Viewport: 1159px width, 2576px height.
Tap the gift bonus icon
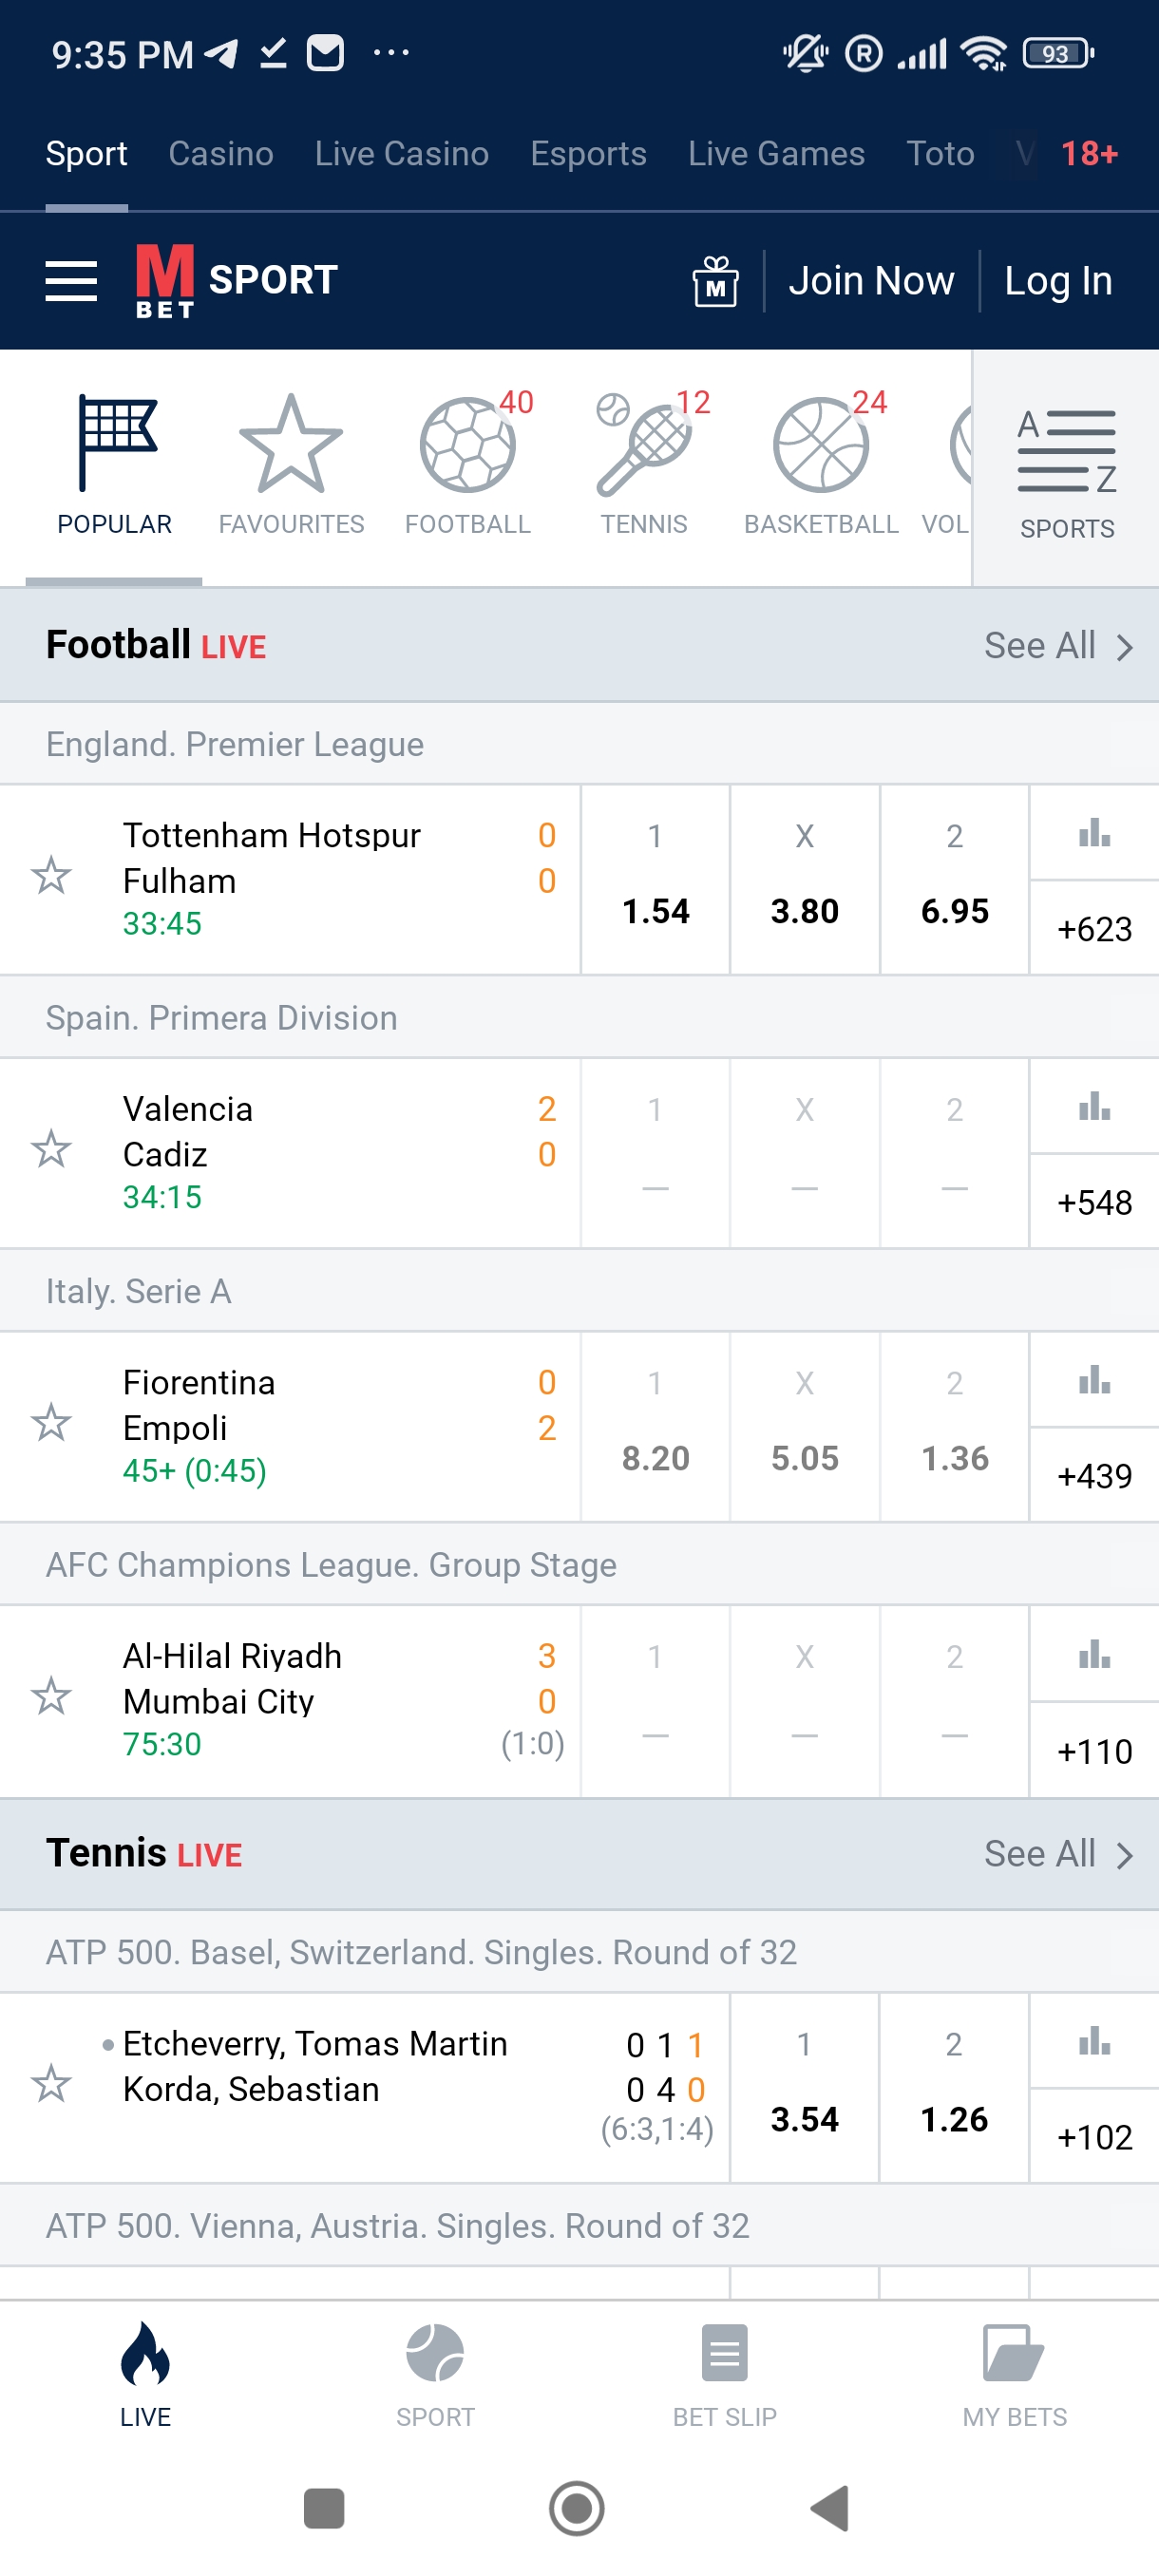[715, 281]
